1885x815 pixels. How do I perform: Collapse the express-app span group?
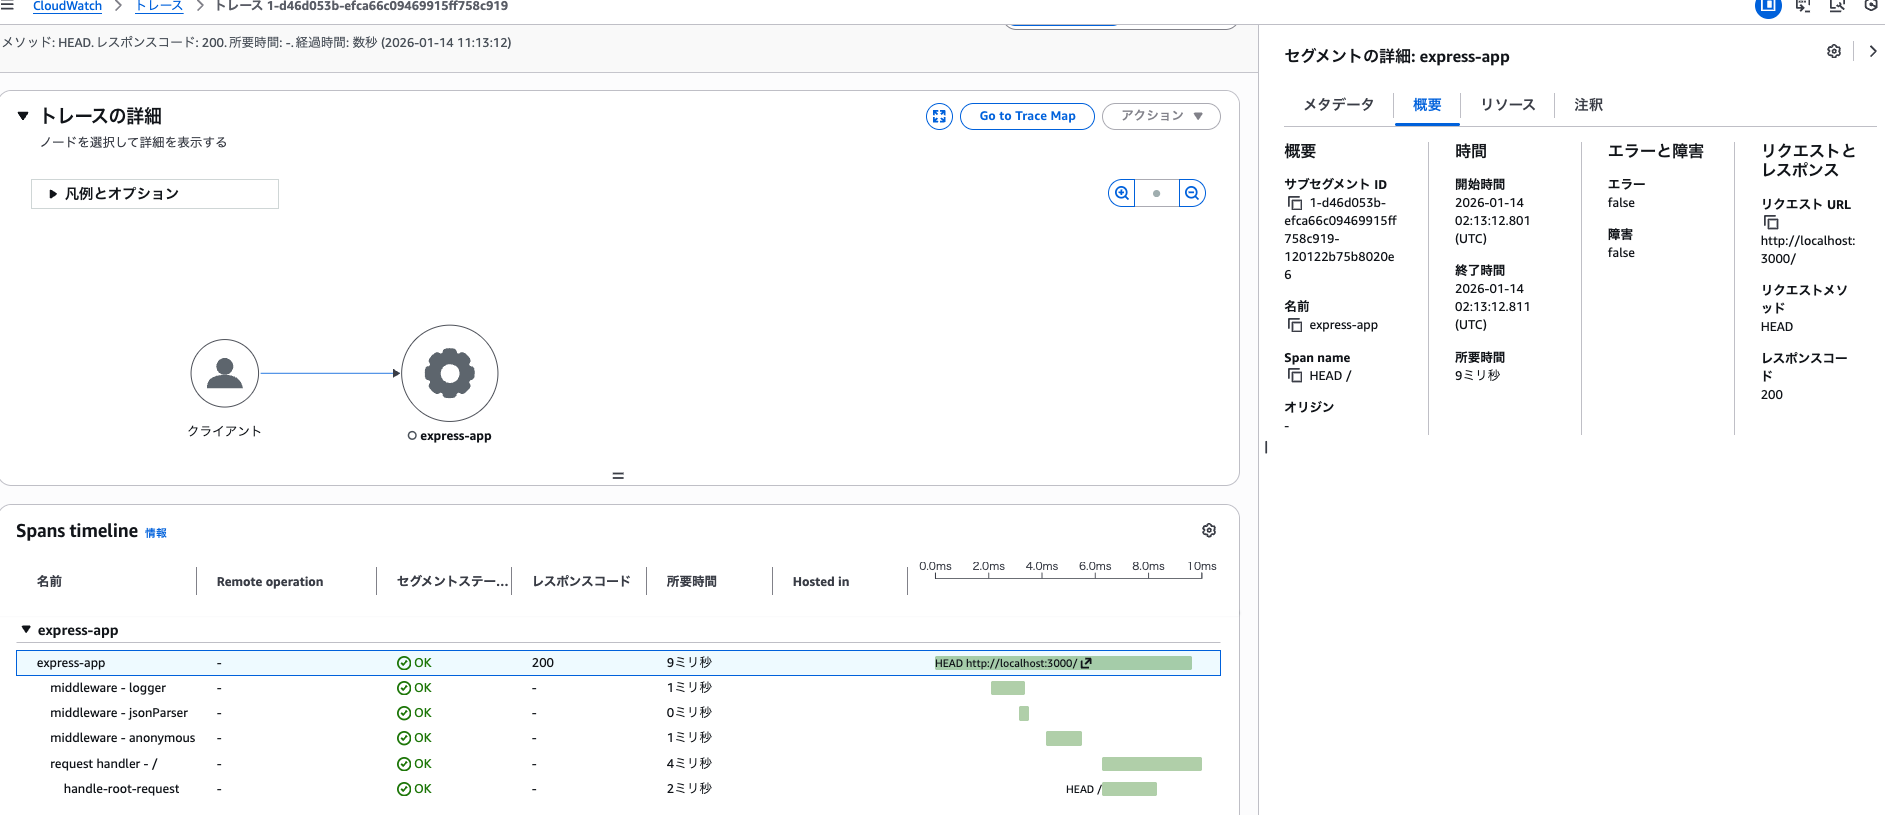click(26, 630)
